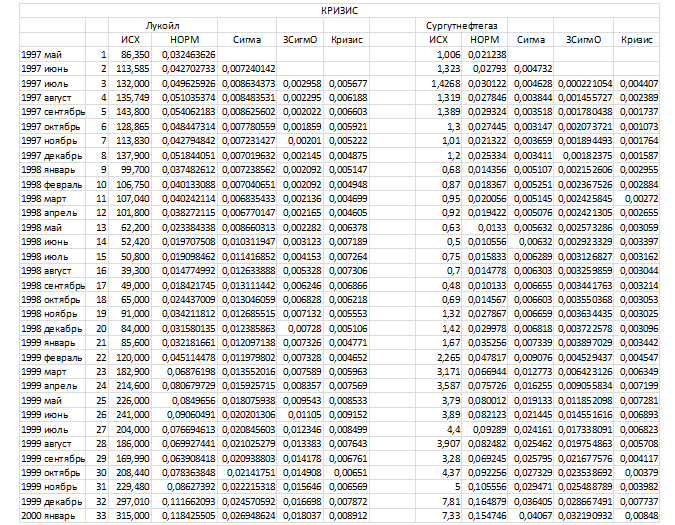This screenshot has height=525, width=675.
Task: Select the cell with value 182,900
Action: click(130, 372)
